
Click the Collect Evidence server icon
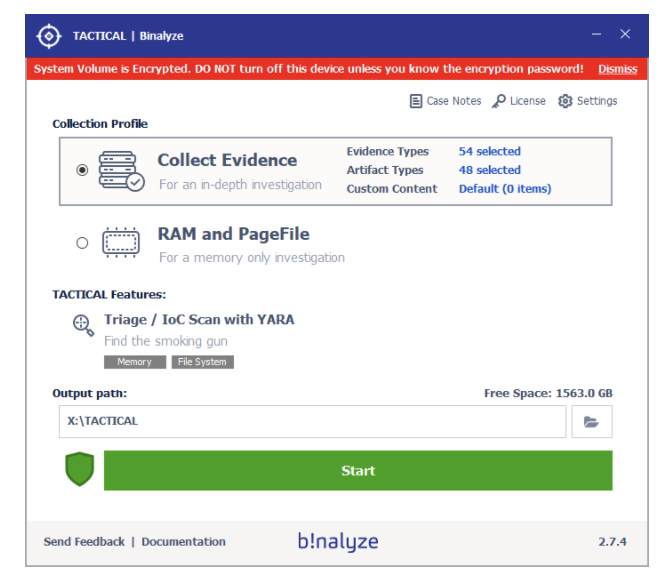123,171
